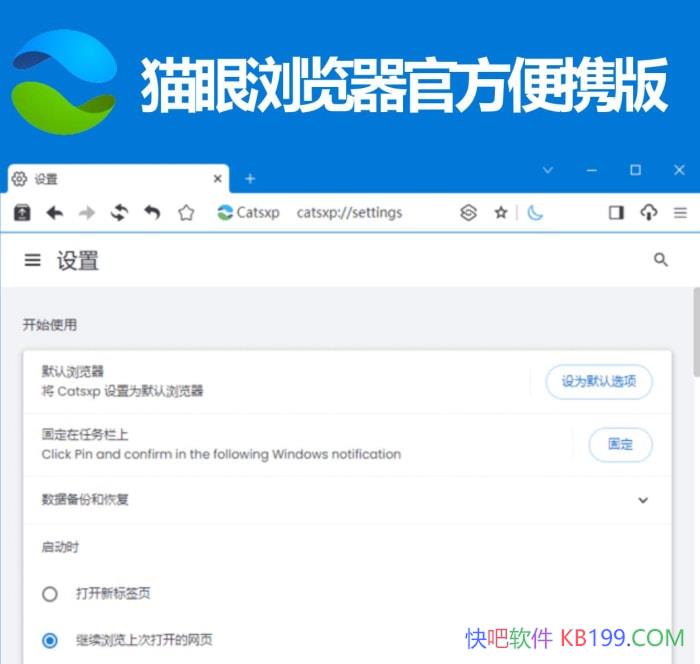Screen dimensions: 700x664
Task: Click the undo closed tab arrow icon
Action: pos(152,213)
